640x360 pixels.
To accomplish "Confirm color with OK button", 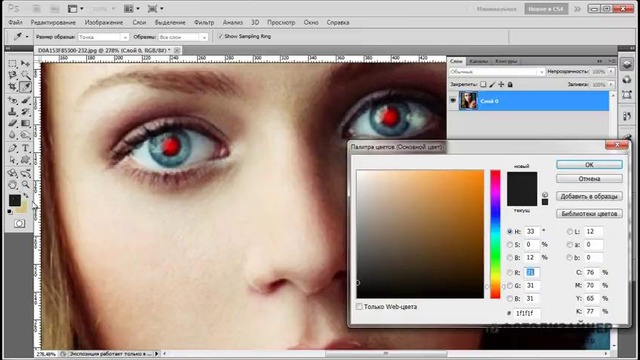I will pyautogui.click(x=589, y=164).
